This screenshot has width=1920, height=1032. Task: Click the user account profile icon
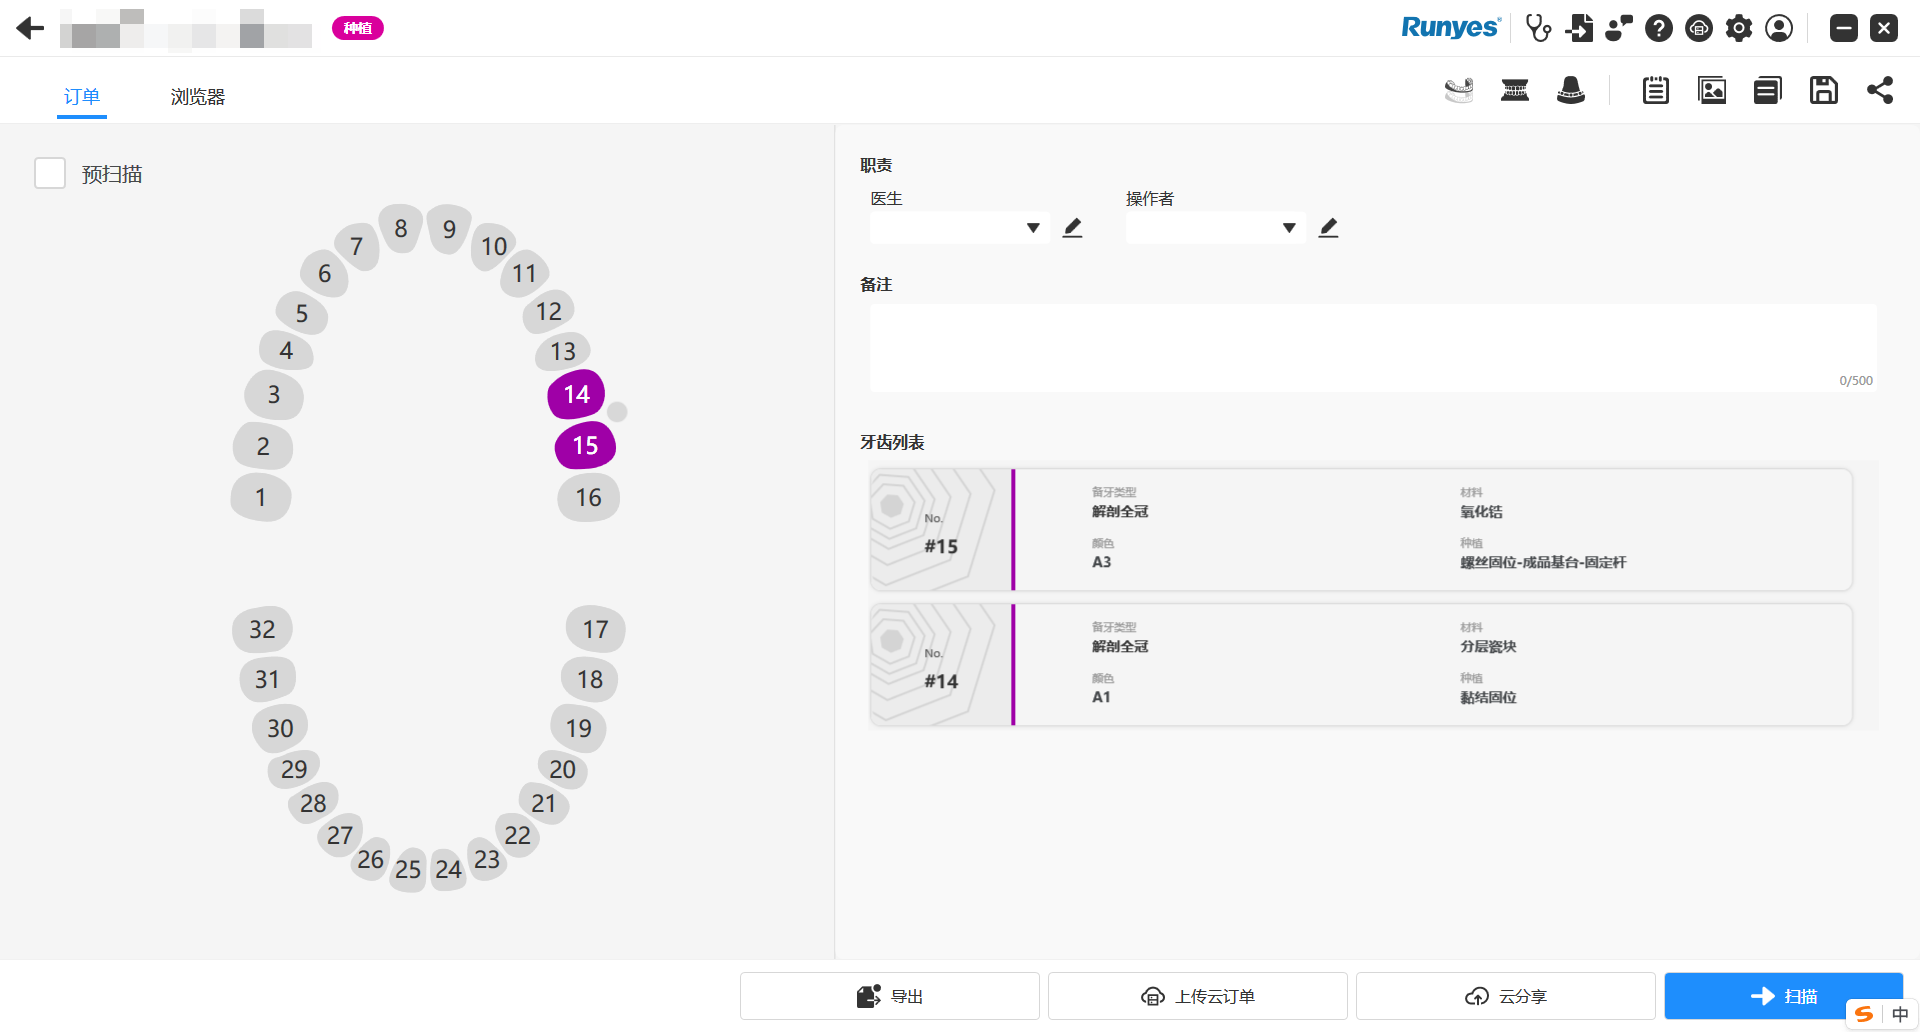coord(1779,28)
